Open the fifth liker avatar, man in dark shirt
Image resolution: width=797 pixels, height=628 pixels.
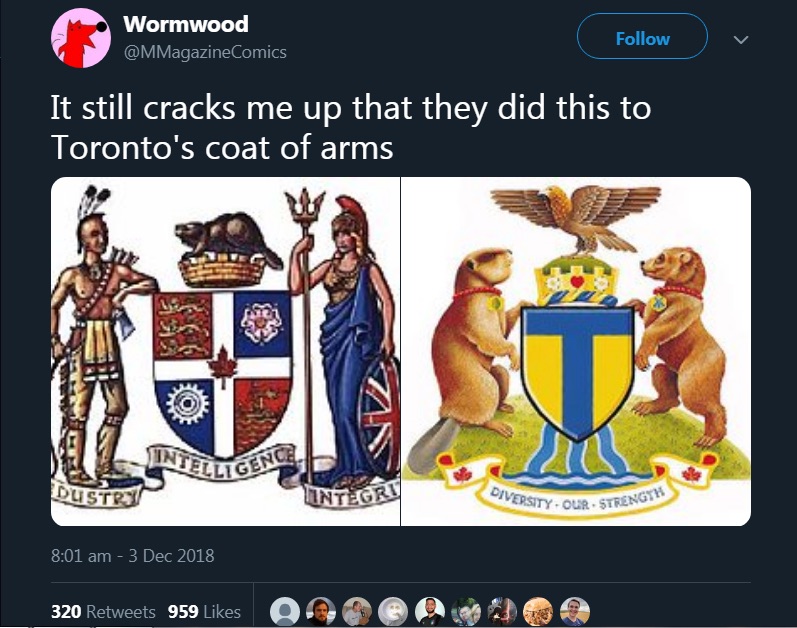pos(430,611)
